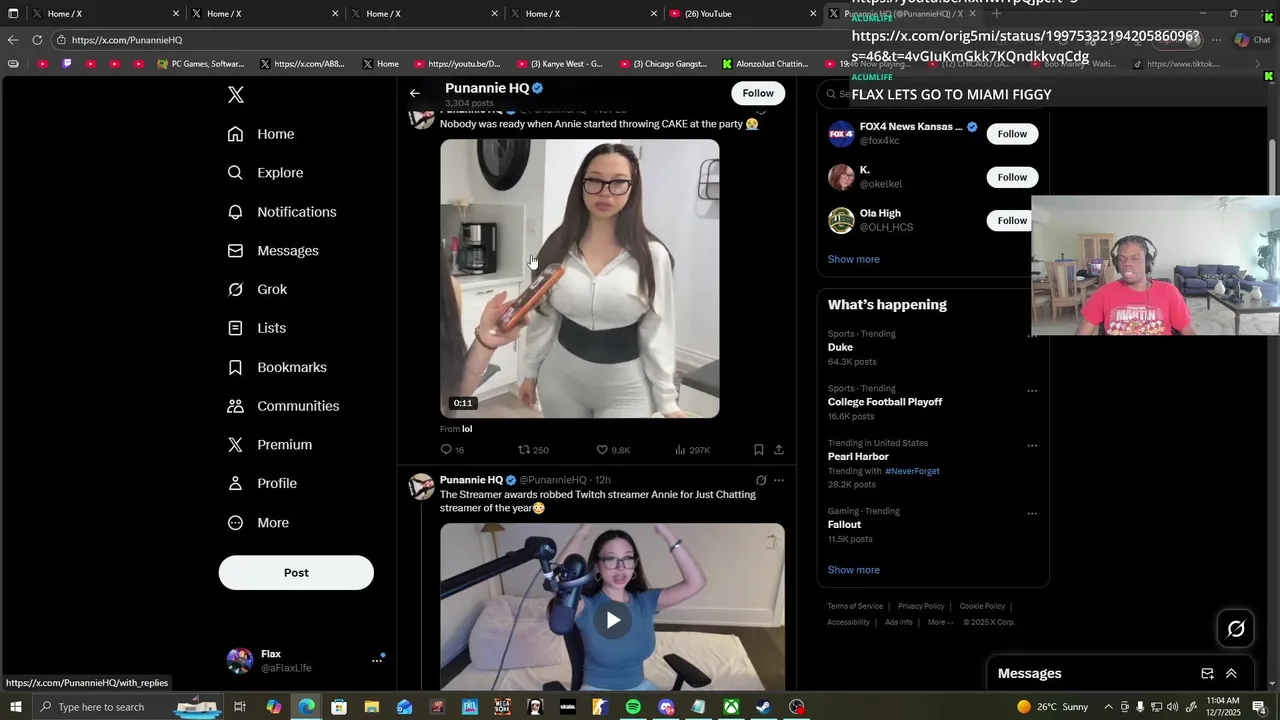Open more options for Fallout trend
The image size is (1280, 720).
point(1032,514)
